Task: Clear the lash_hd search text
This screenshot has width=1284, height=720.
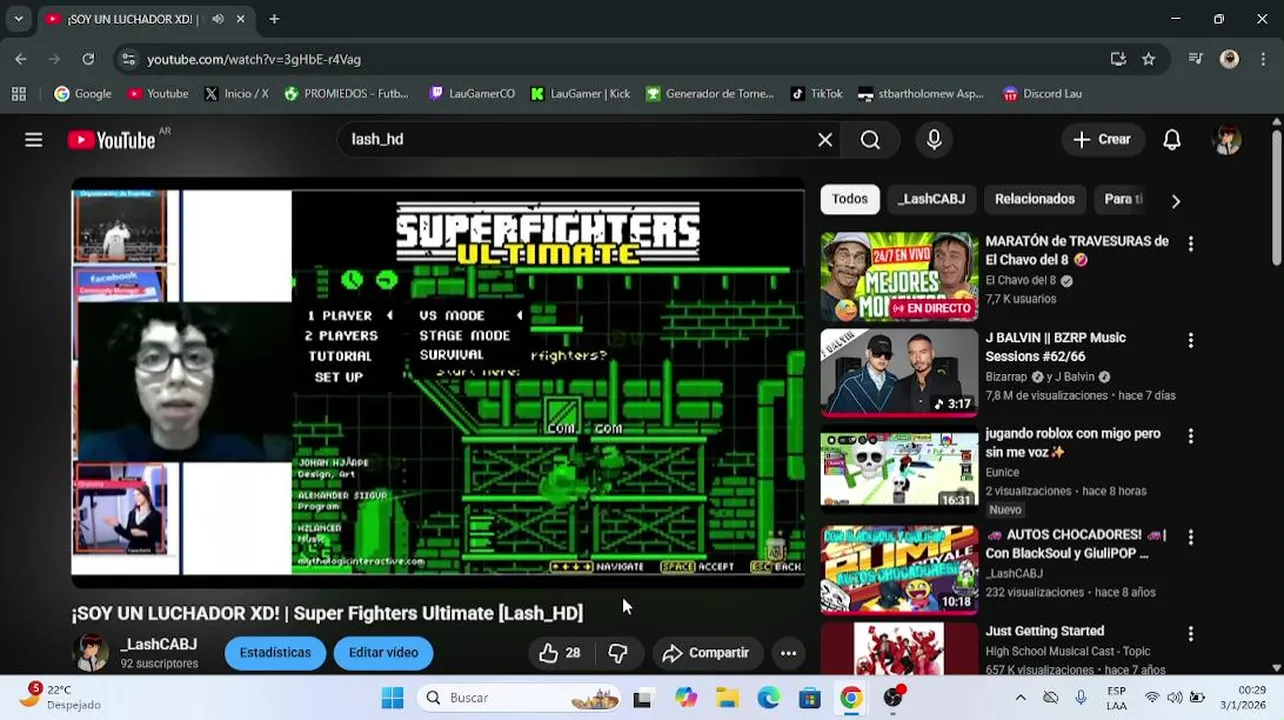Action: pos(825,140)
